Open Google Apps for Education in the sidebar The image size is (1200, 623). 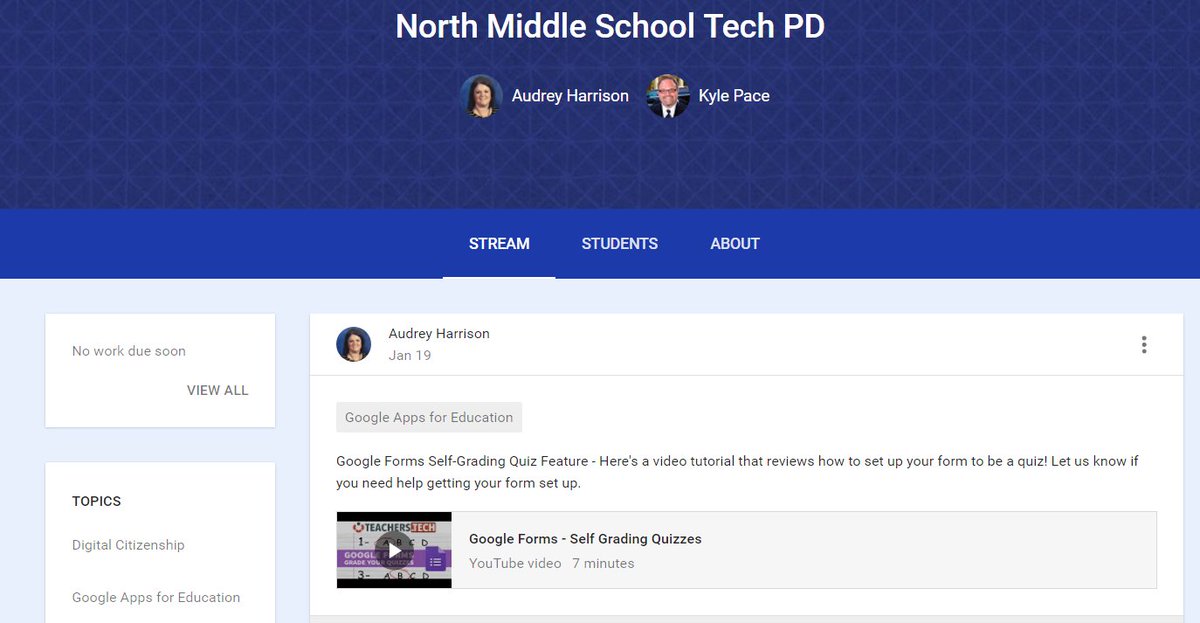pos(156,597)
